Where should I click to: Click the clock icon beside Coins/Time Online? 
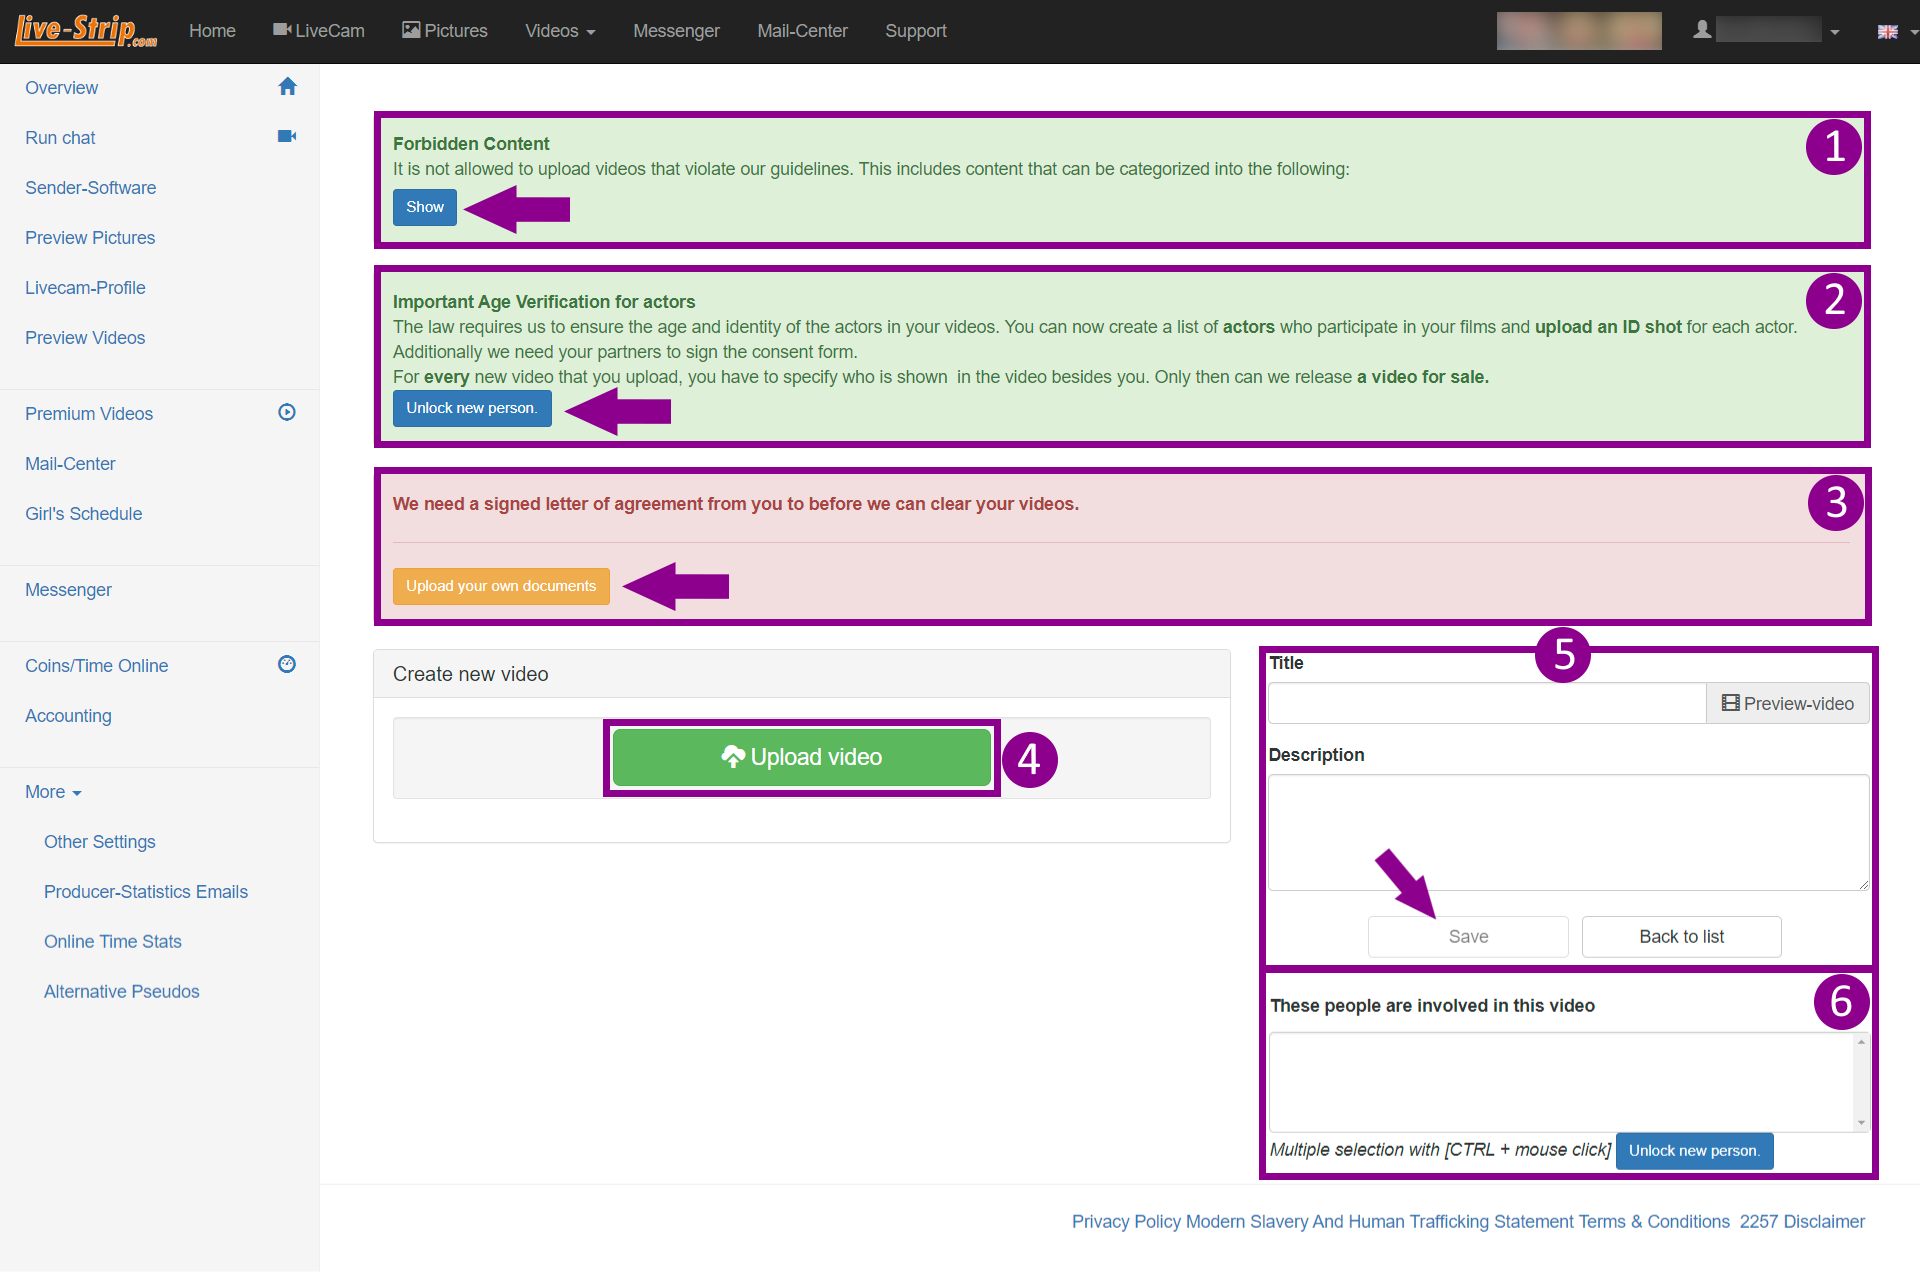tap(287, 665)
